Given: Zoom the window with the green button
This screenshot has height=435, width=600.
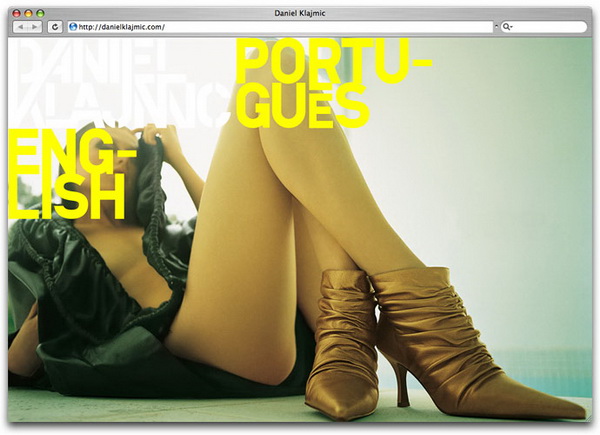Looking at the screenshot, I should [40, 13].
